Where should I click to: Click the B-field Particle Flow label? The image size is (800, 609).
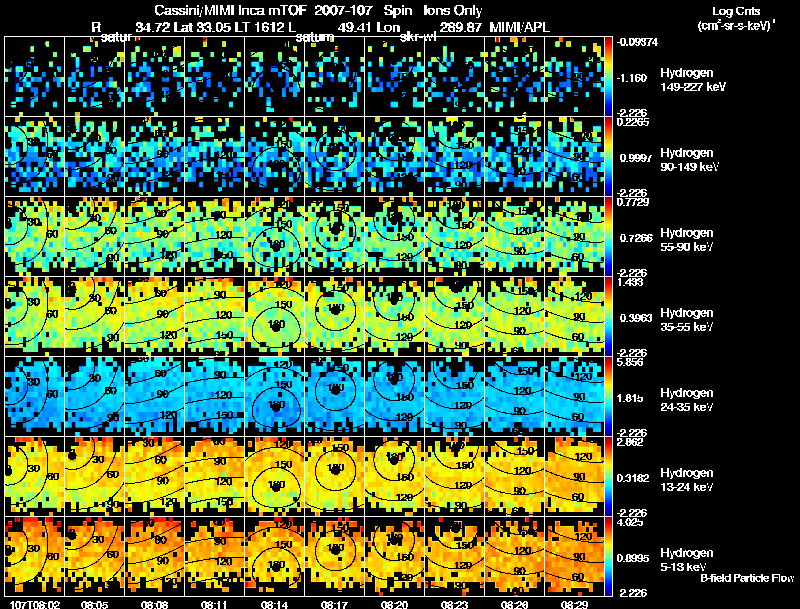tap(747, 578)
